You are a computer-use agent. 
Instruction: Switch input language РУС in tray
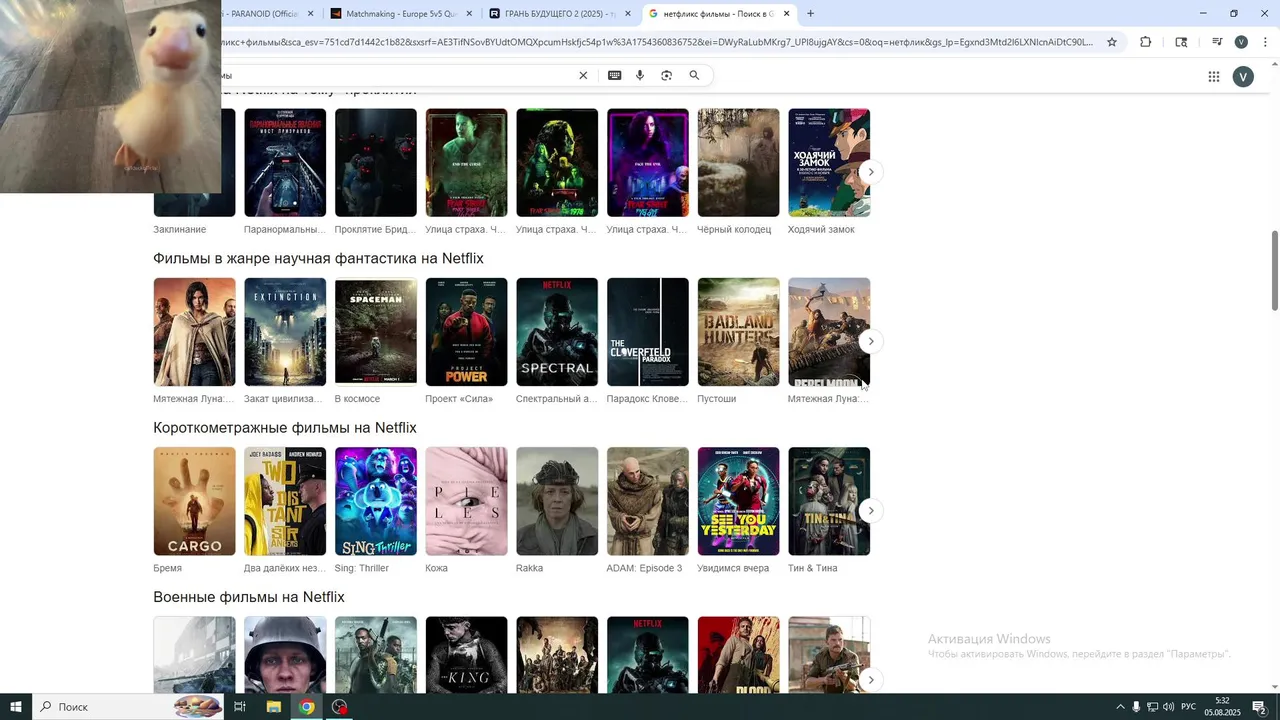click(1189, 707)
